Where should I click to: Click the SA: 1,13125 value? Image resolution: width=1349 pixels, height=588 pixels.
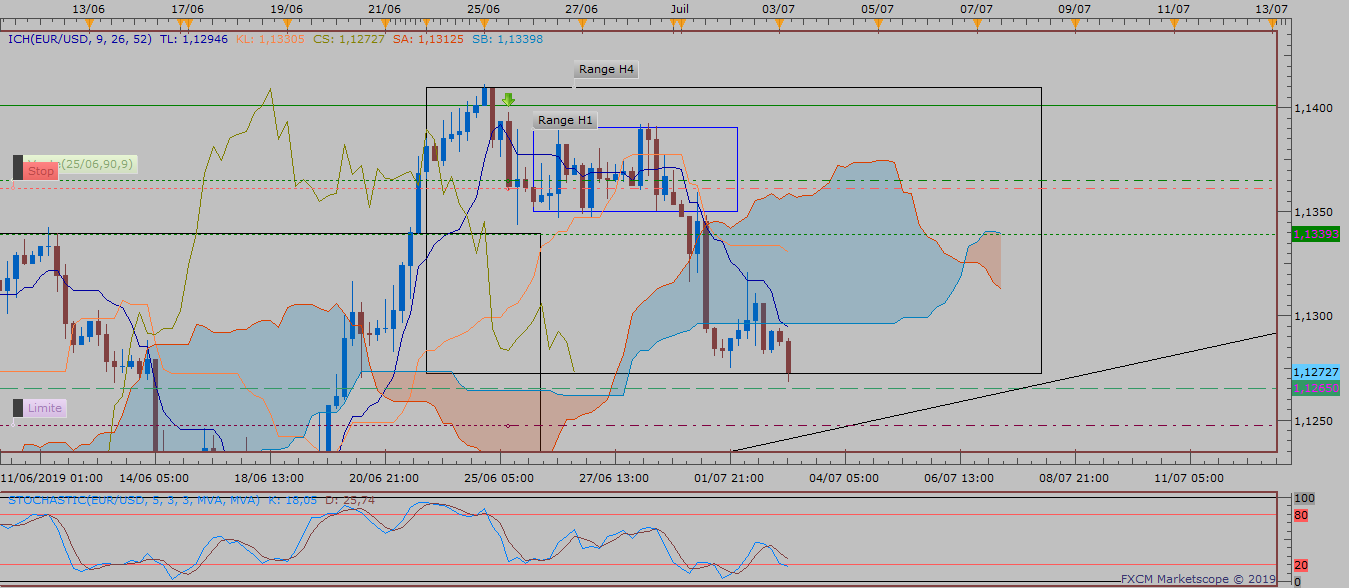428,39
